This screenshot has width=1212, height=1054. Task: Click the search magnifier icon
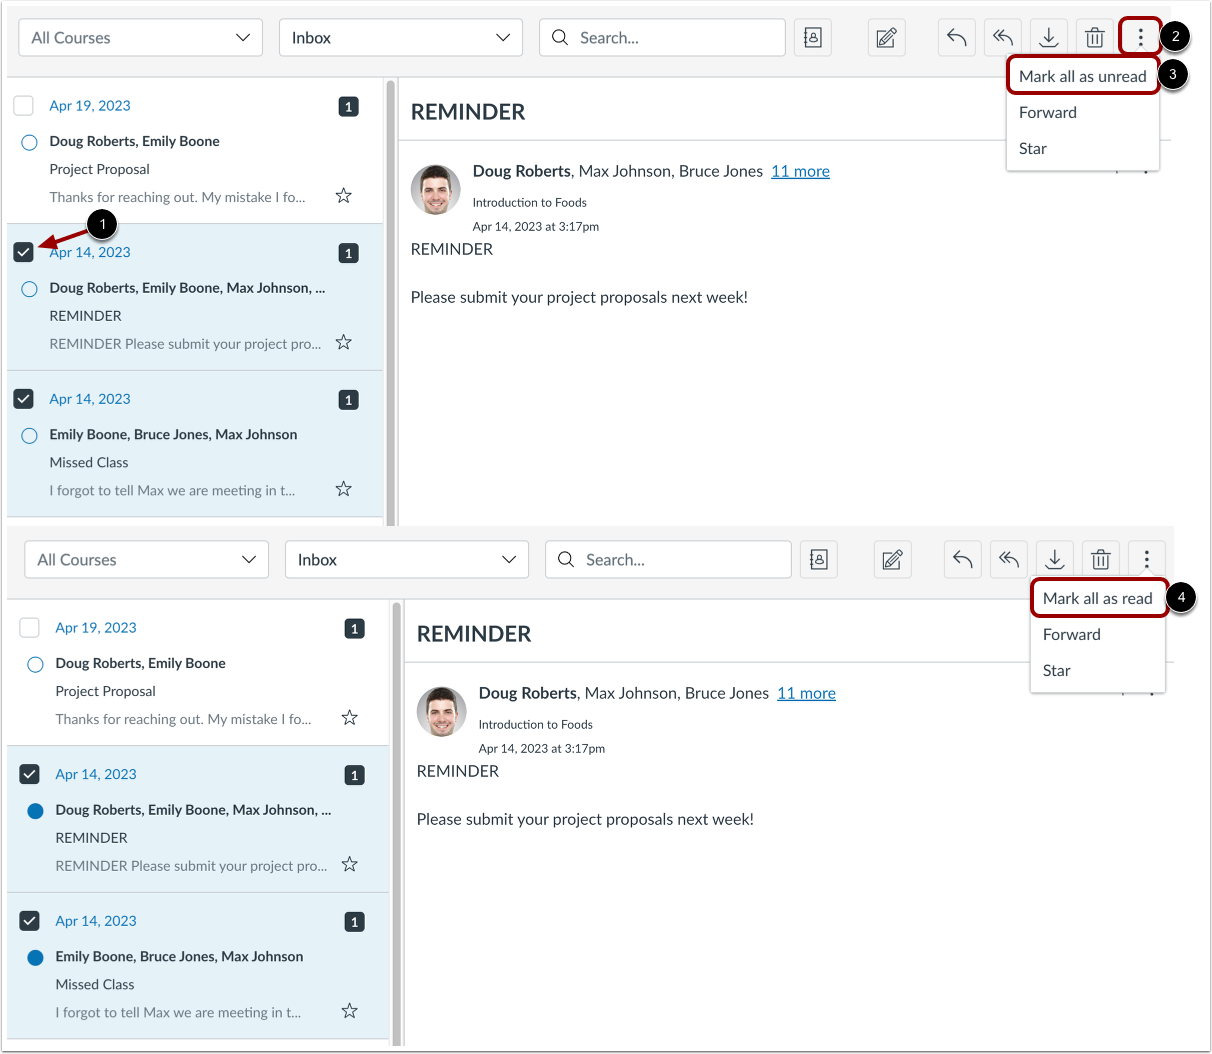(560, 37)
